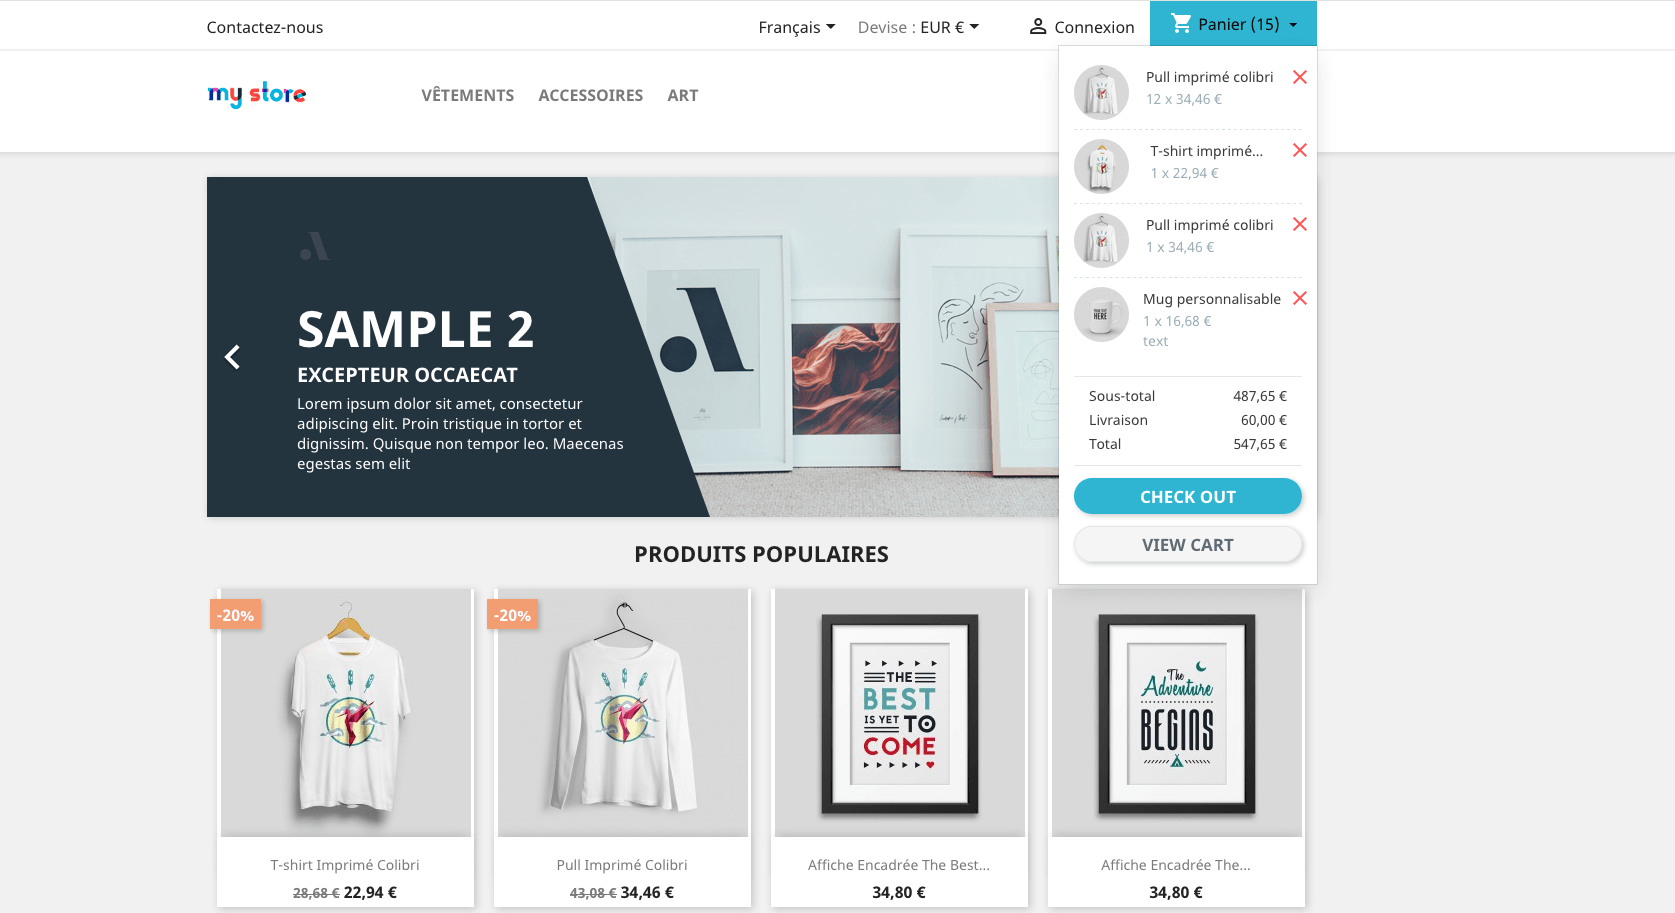Go to the Art category

tap(683, 95)
